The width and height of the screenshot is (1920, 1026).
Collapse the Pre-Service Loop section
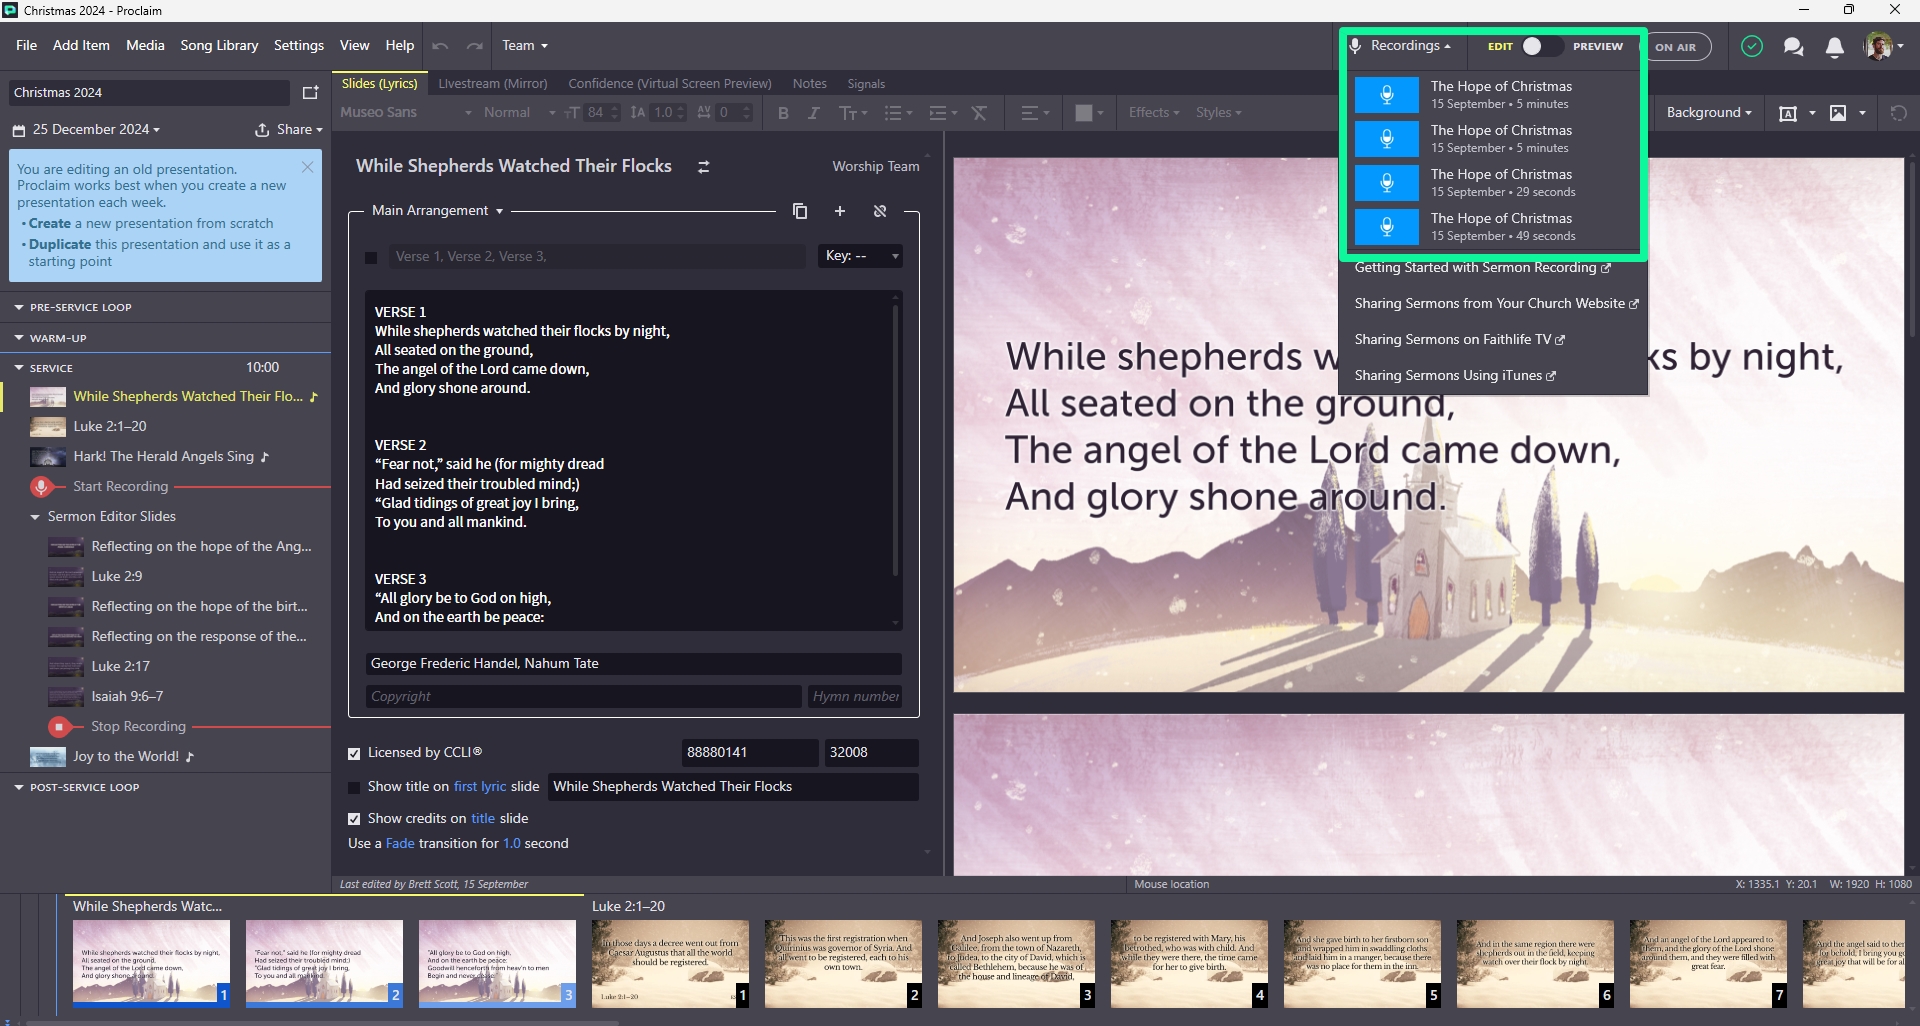(x=19, y=308)
